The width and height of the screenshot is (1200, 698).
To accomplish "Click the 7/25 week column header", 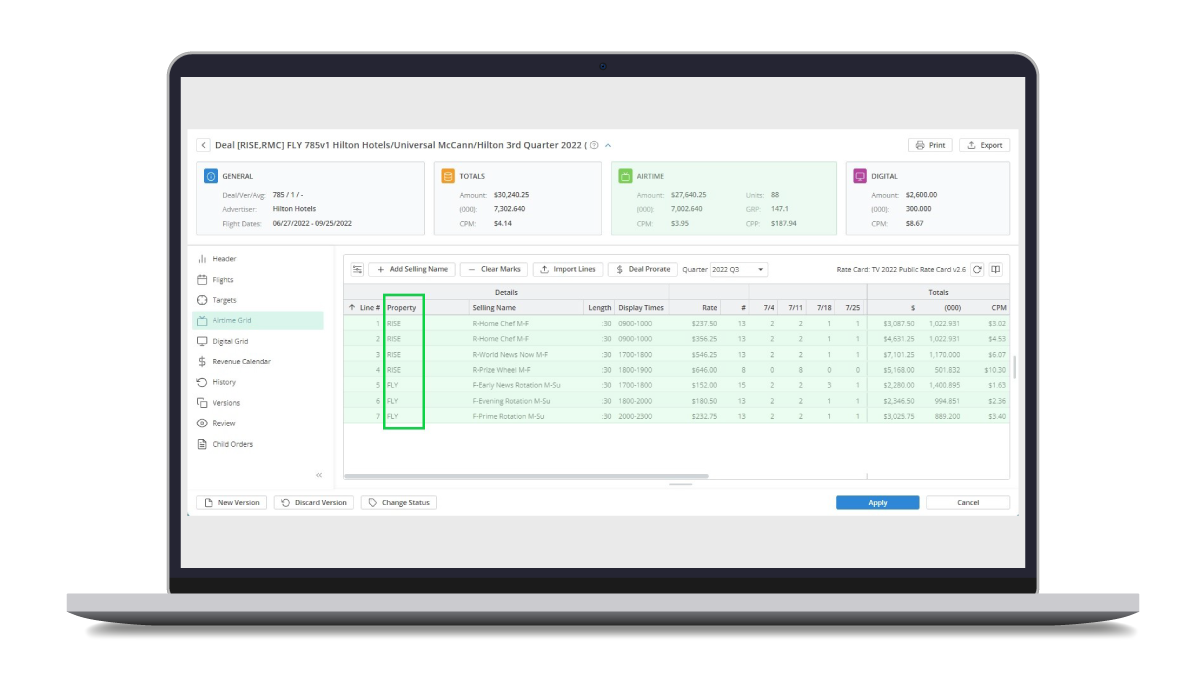I will (851, 307).
